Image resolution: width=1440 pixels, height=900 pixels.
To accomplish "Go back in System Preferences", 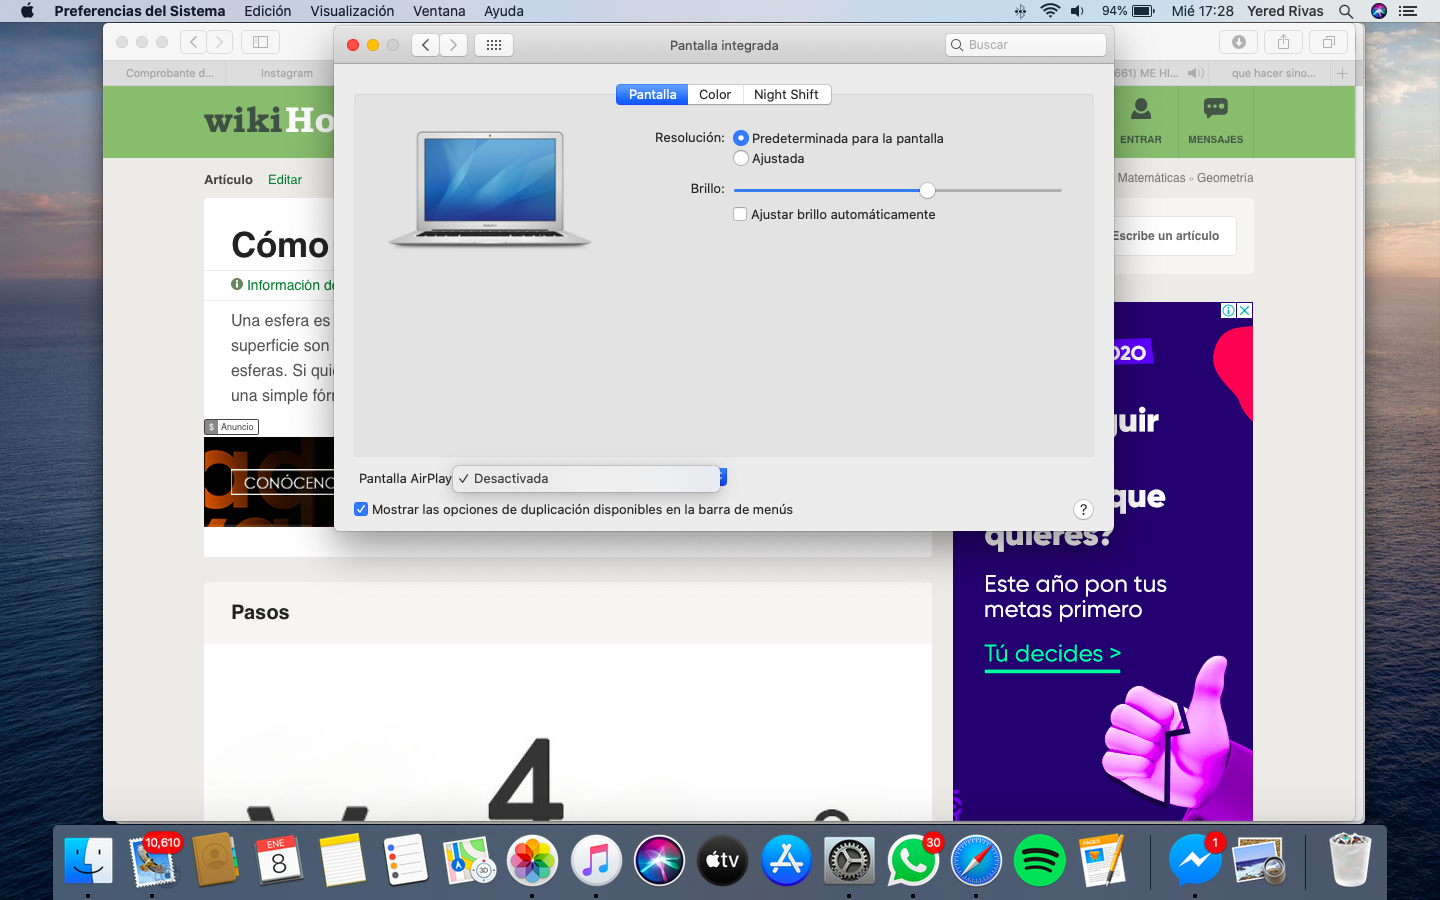I will point(426,45).
